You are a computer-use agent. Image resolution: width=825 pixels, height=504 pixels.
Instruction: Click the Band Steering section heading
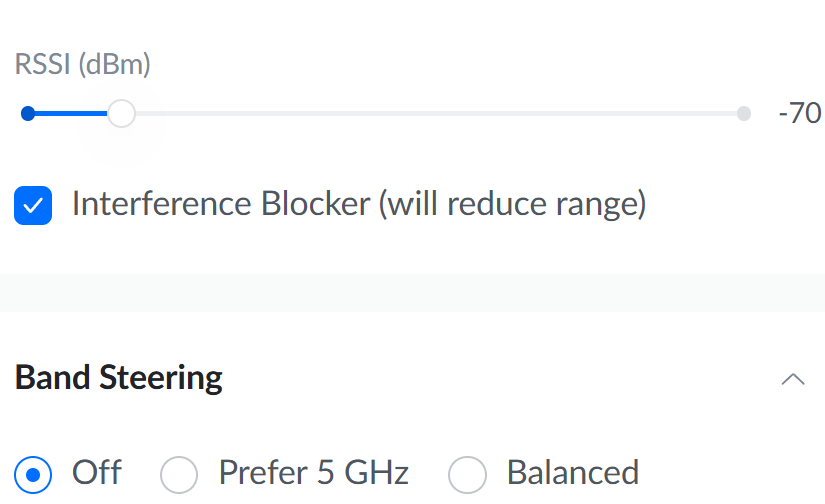[119, 378]
